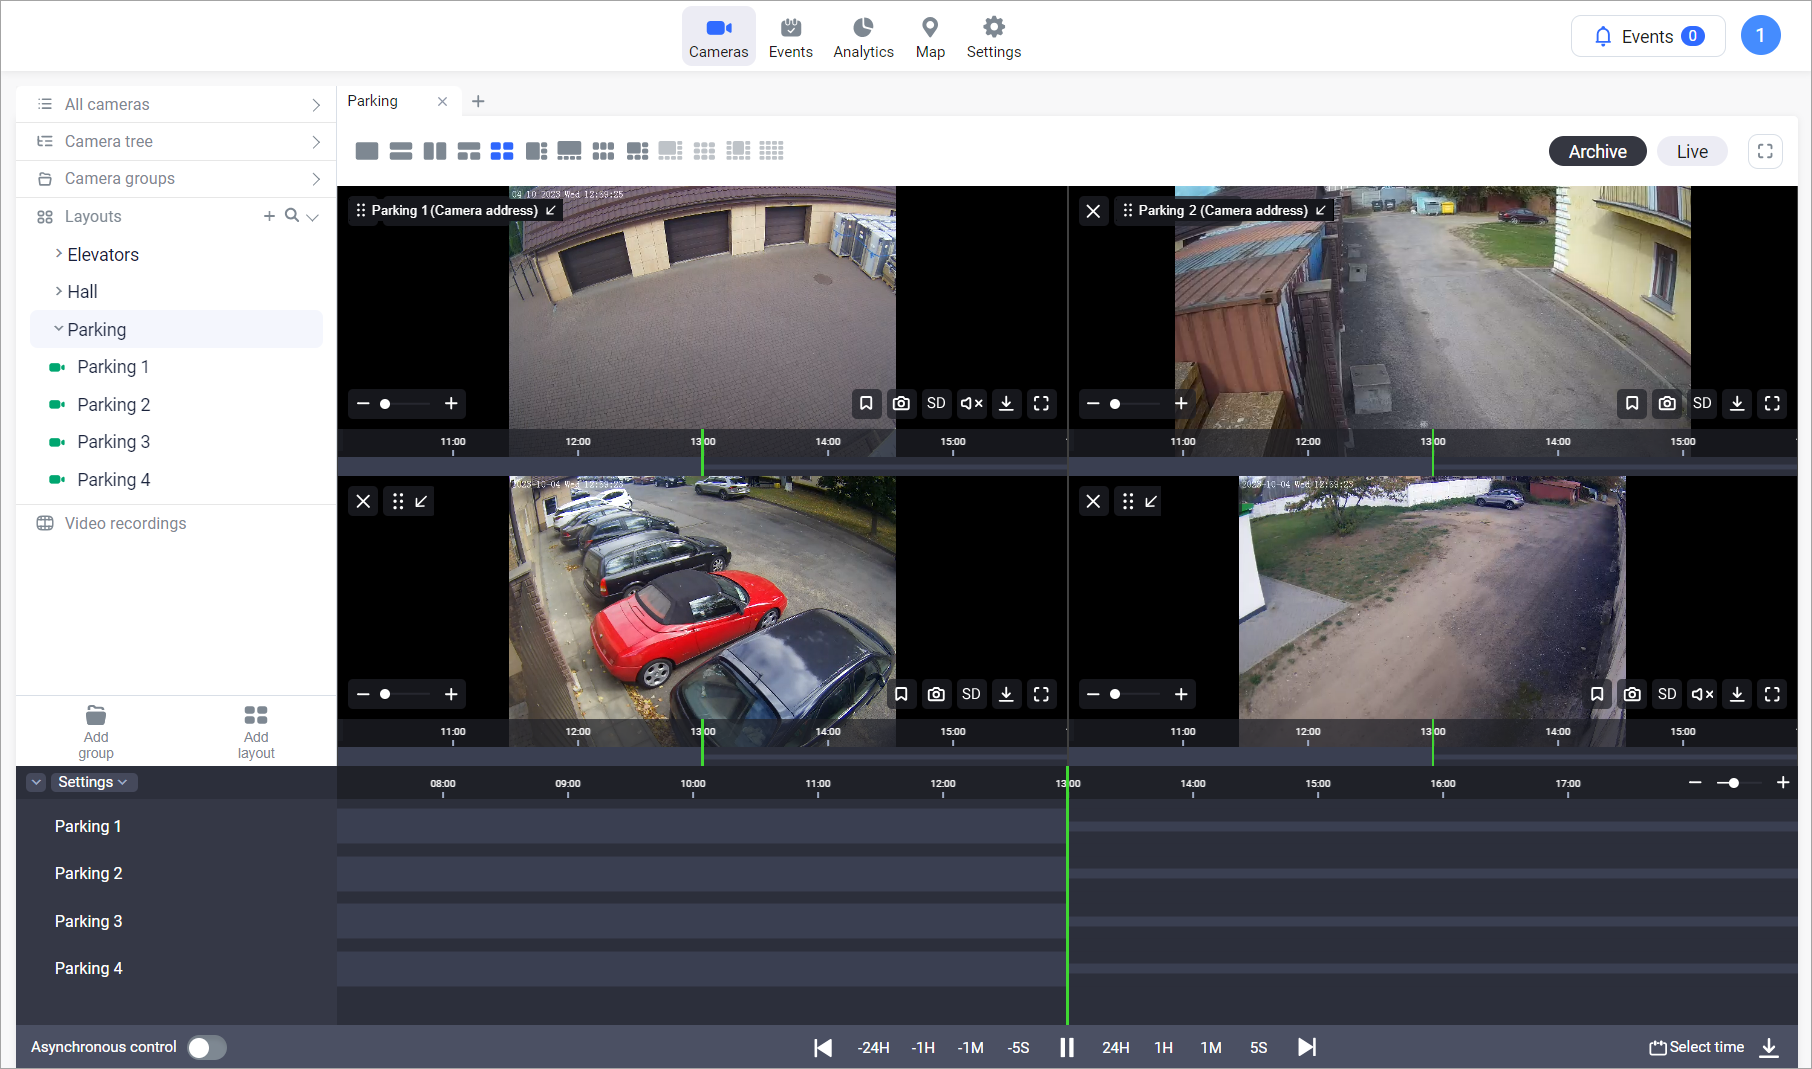Open the timeline Settings dropdown

[93, 782]
